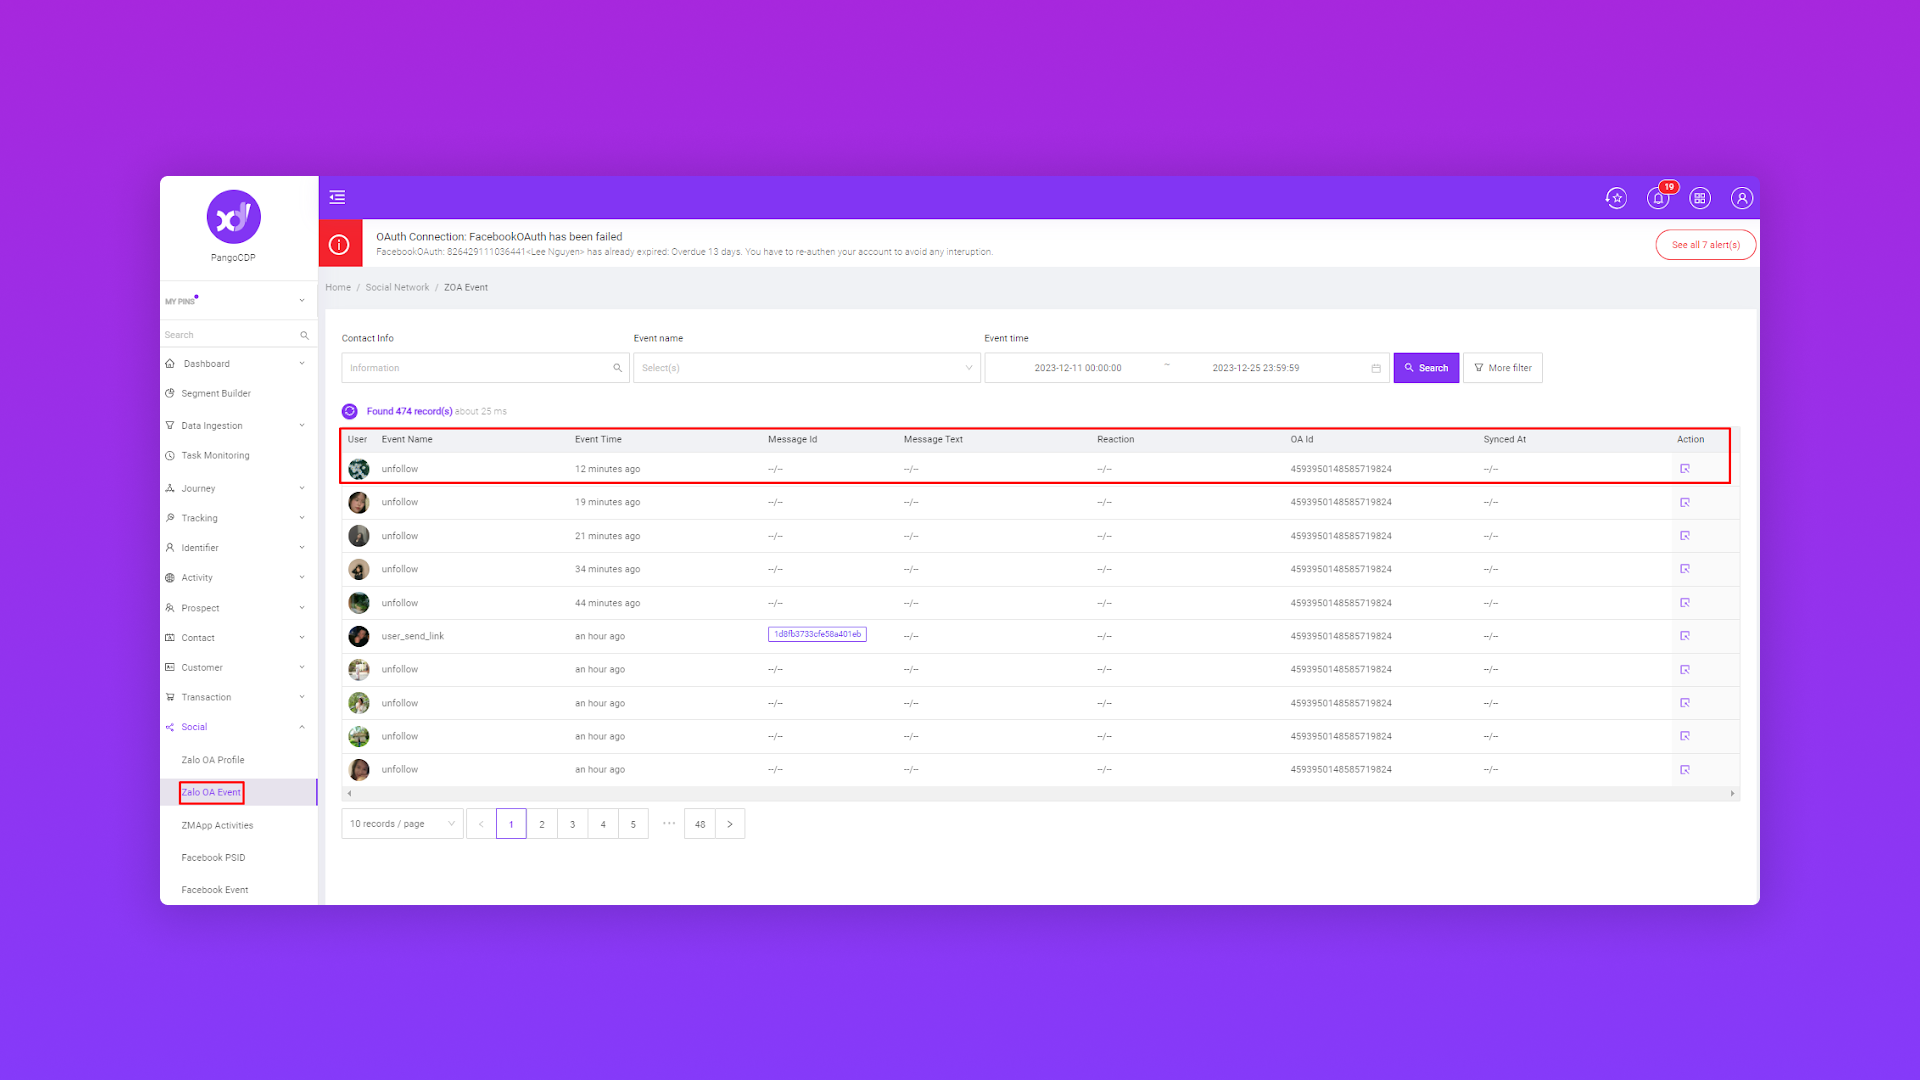Viewport: 1920px width, 1080px height.
Task: Click See all 7 alert(s) button
Action: point(1705,245)
